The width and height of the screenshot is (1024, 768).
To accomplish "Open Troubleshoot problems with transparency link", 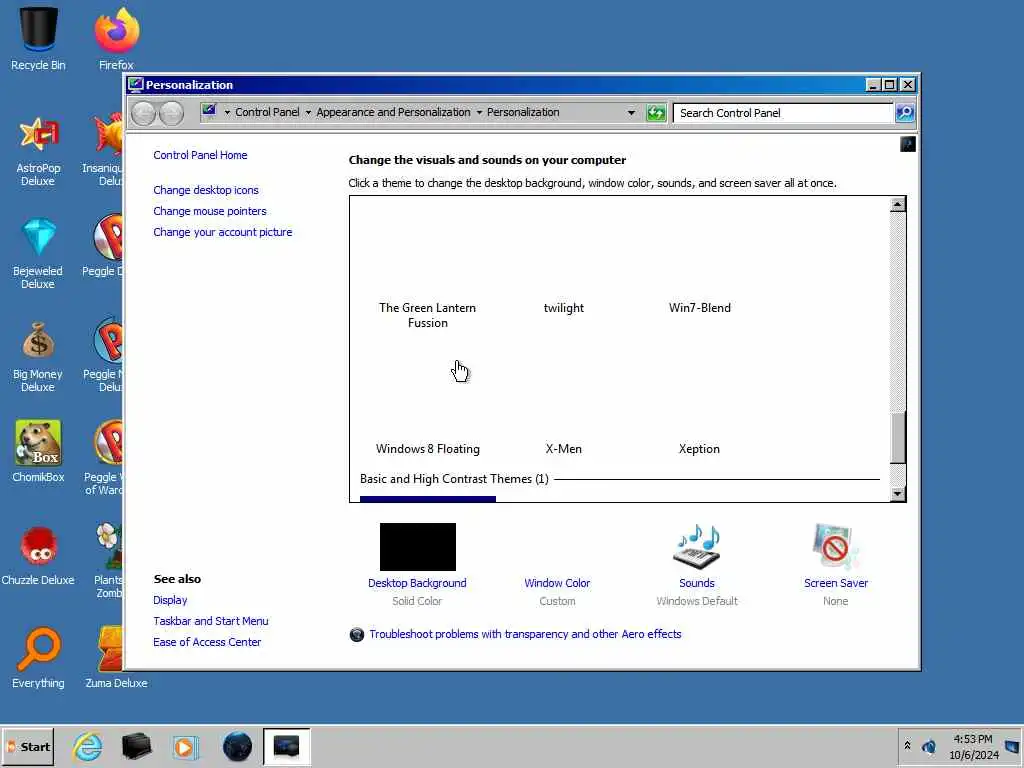I will click(x=525, y=634).
